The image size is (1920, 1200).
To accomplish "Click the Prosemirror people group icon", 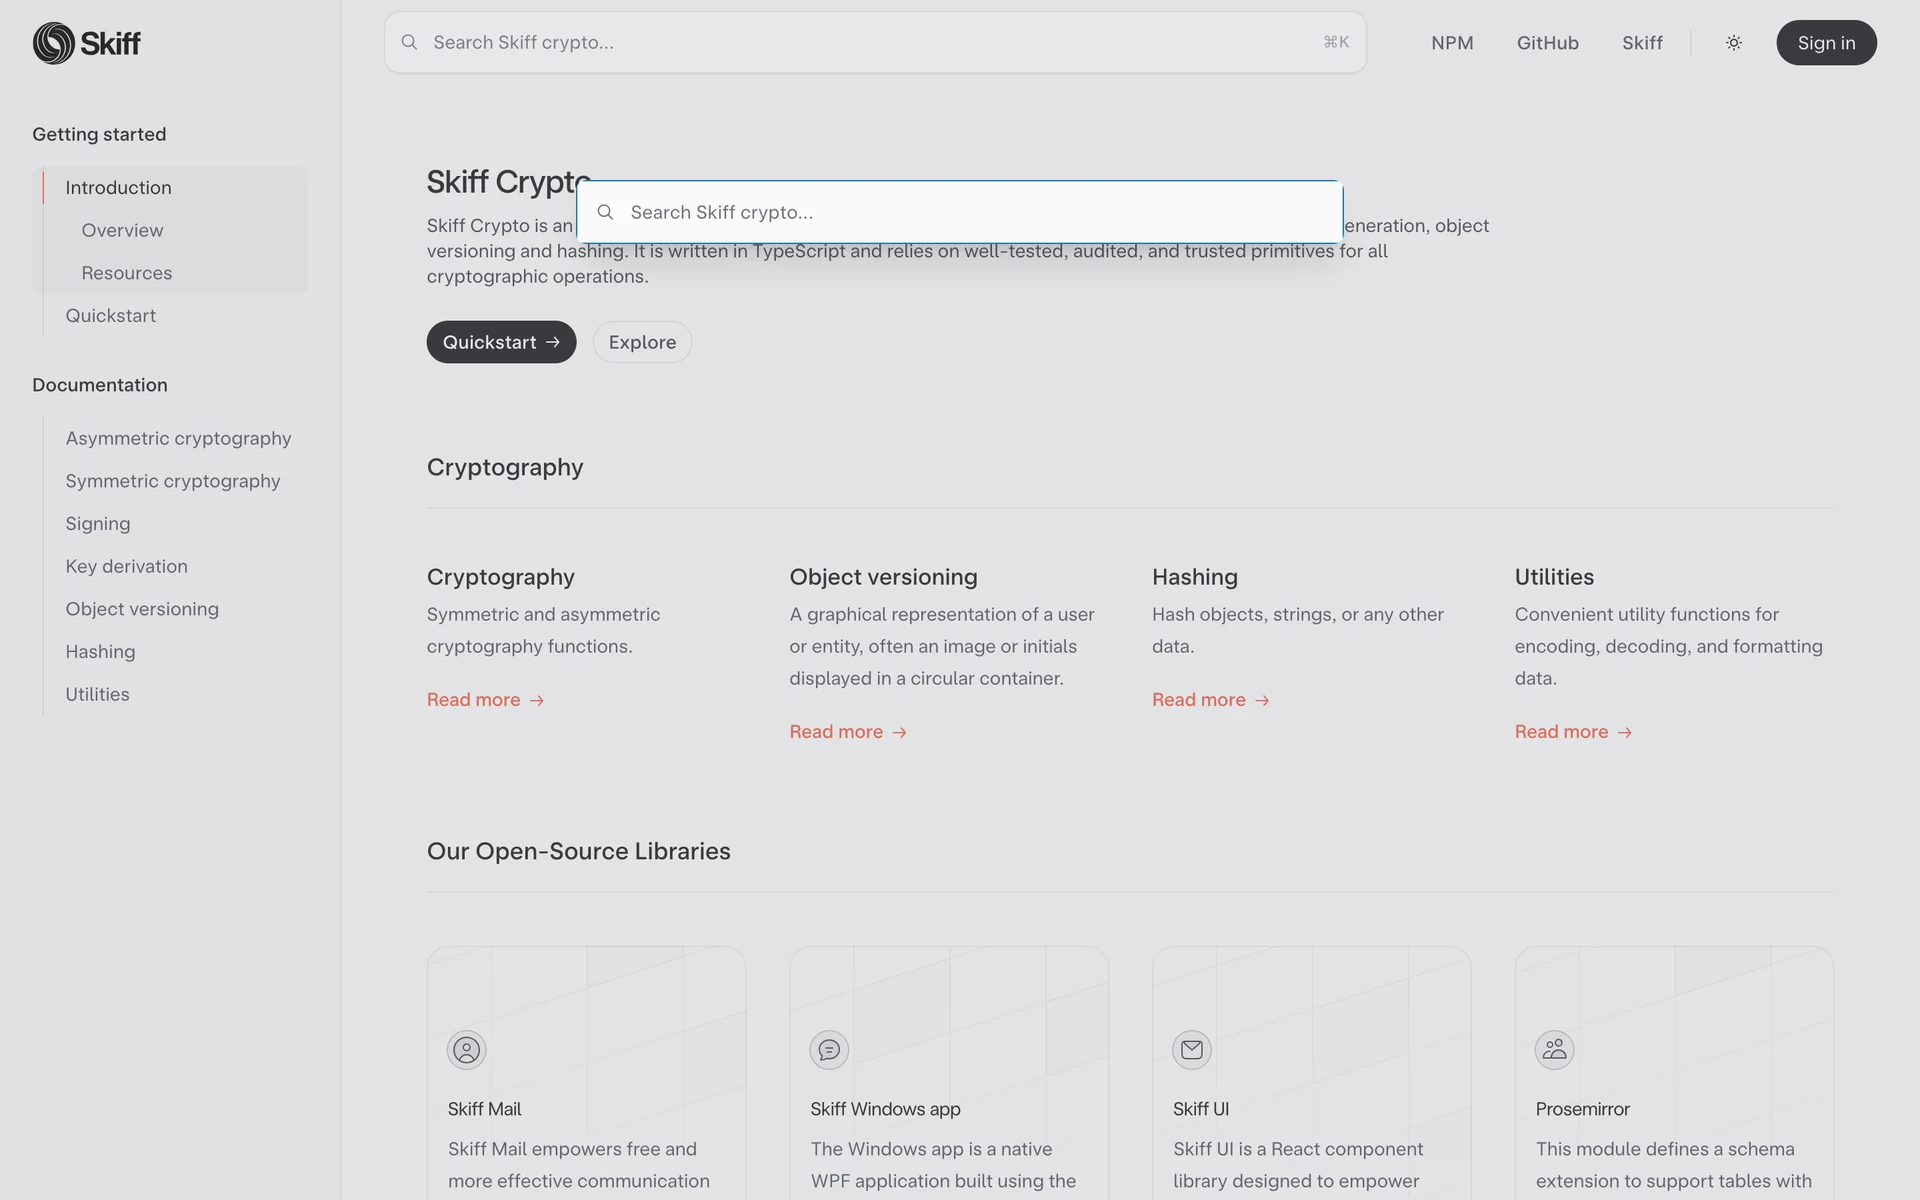I will tap(1554, 1050).
